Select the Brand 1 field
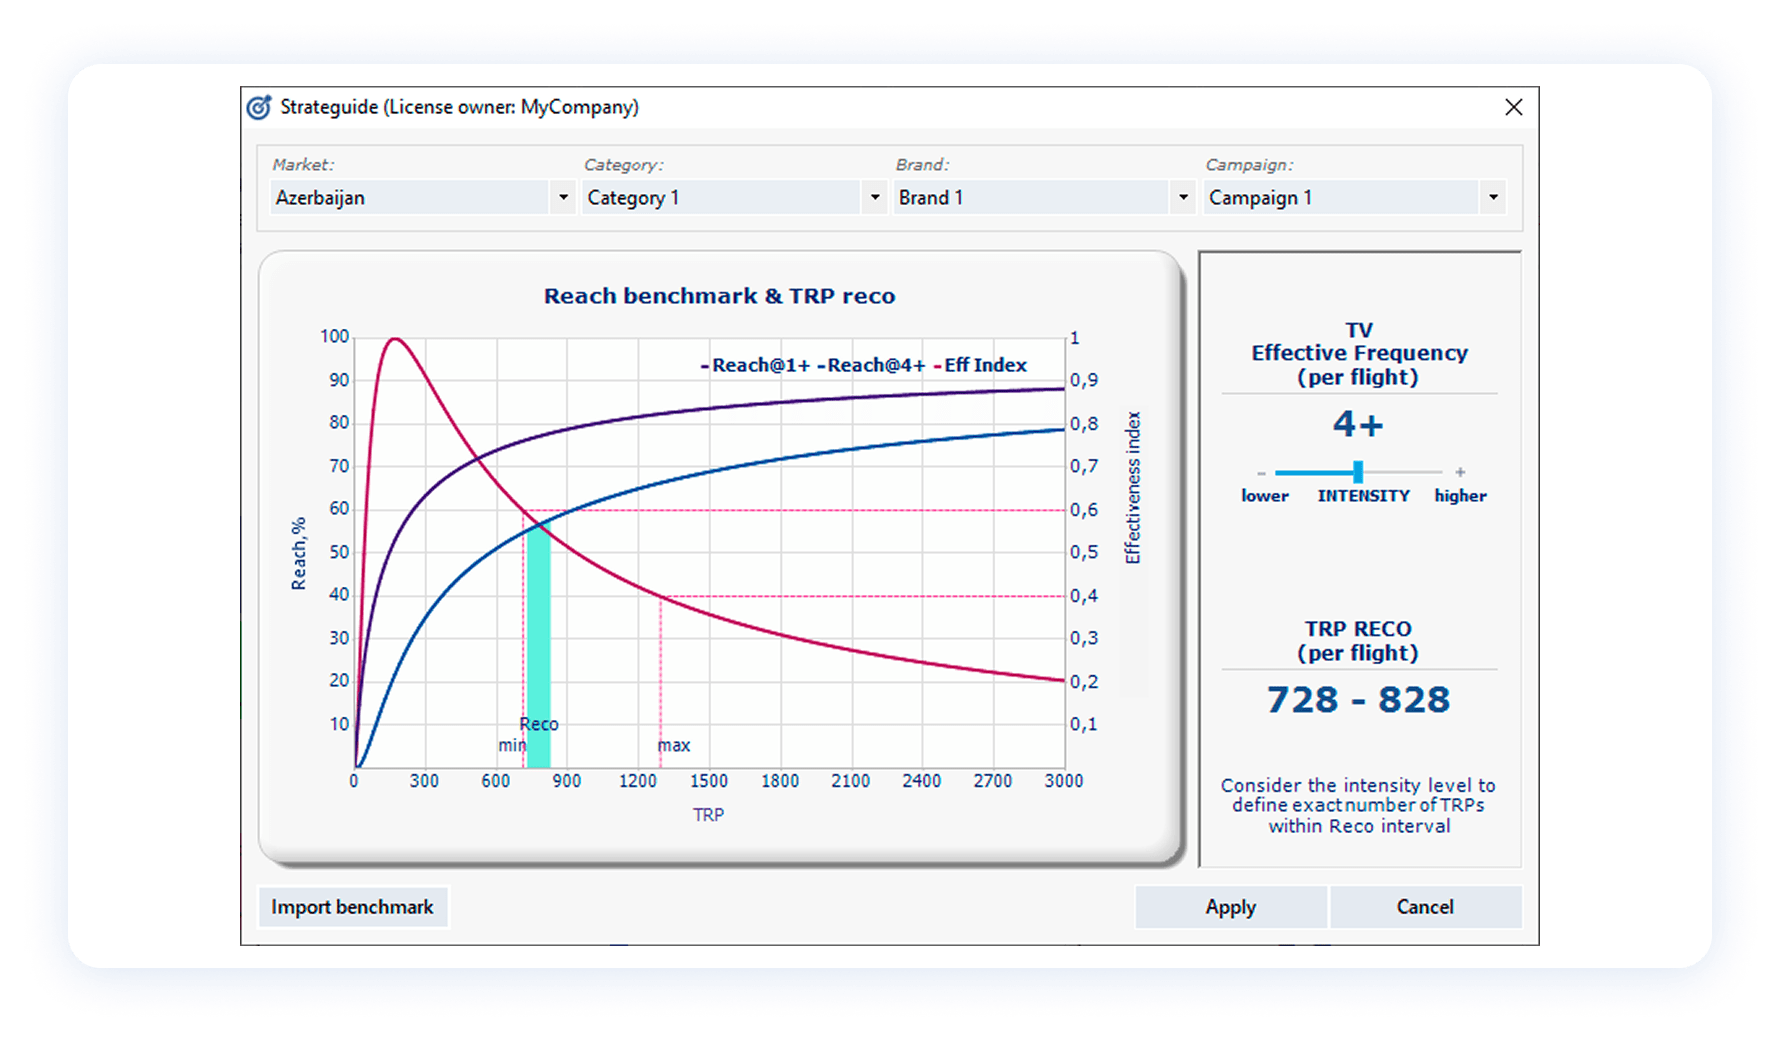 coord(1032,197)
